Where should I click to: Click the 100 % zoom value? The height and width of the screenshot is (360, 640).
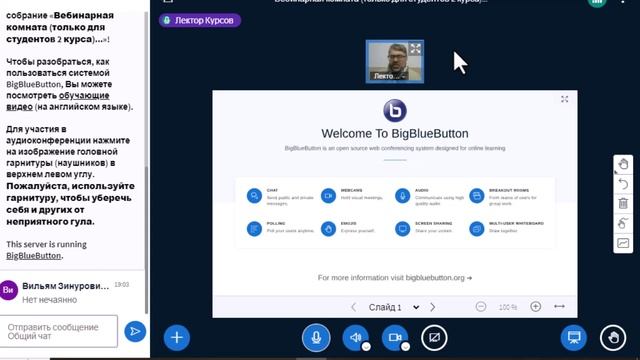click(508, 307)
